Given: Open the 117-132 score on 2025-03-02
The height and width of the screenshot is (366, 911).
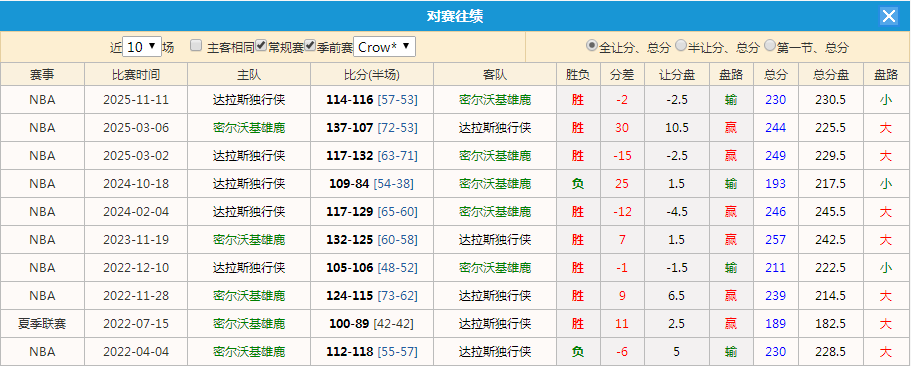Looking at the screenshot, I should [x=349, y=156].
